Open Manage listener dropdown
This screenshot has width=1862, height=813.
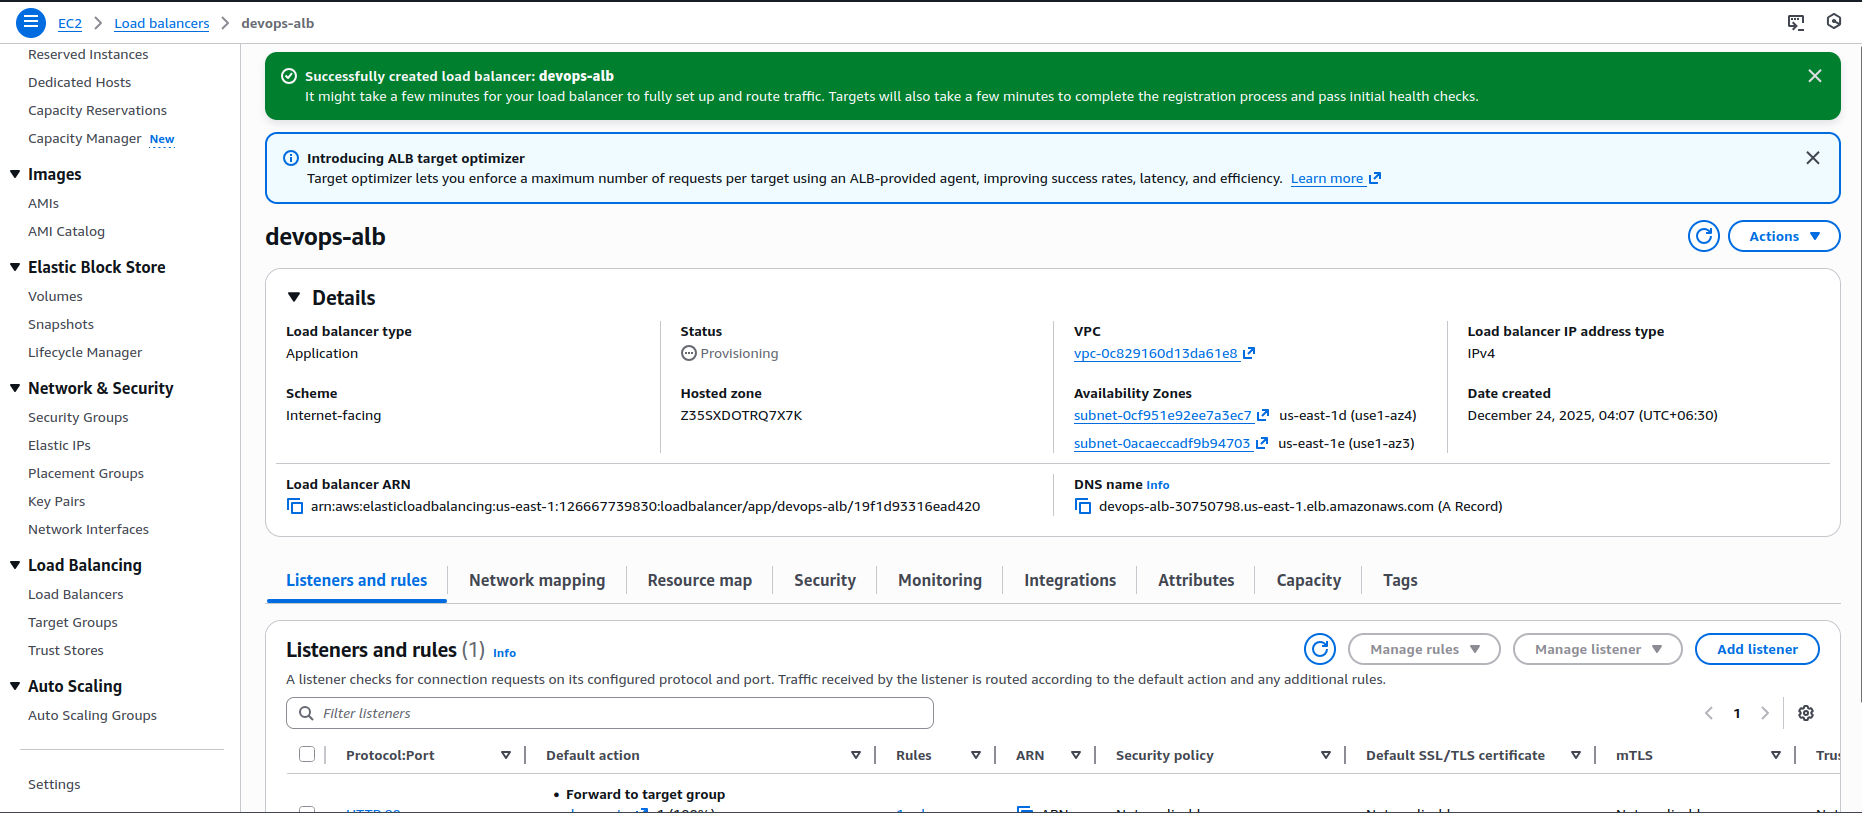coord(1597,649)
